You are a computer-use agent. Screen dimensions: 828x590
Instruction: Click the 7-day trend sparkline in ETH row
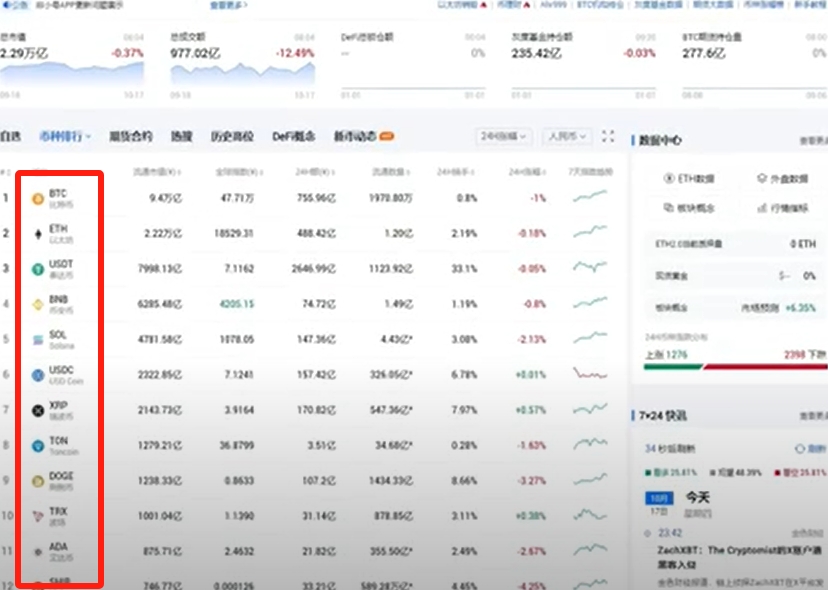pyautogui.click(x=590, y=231)
